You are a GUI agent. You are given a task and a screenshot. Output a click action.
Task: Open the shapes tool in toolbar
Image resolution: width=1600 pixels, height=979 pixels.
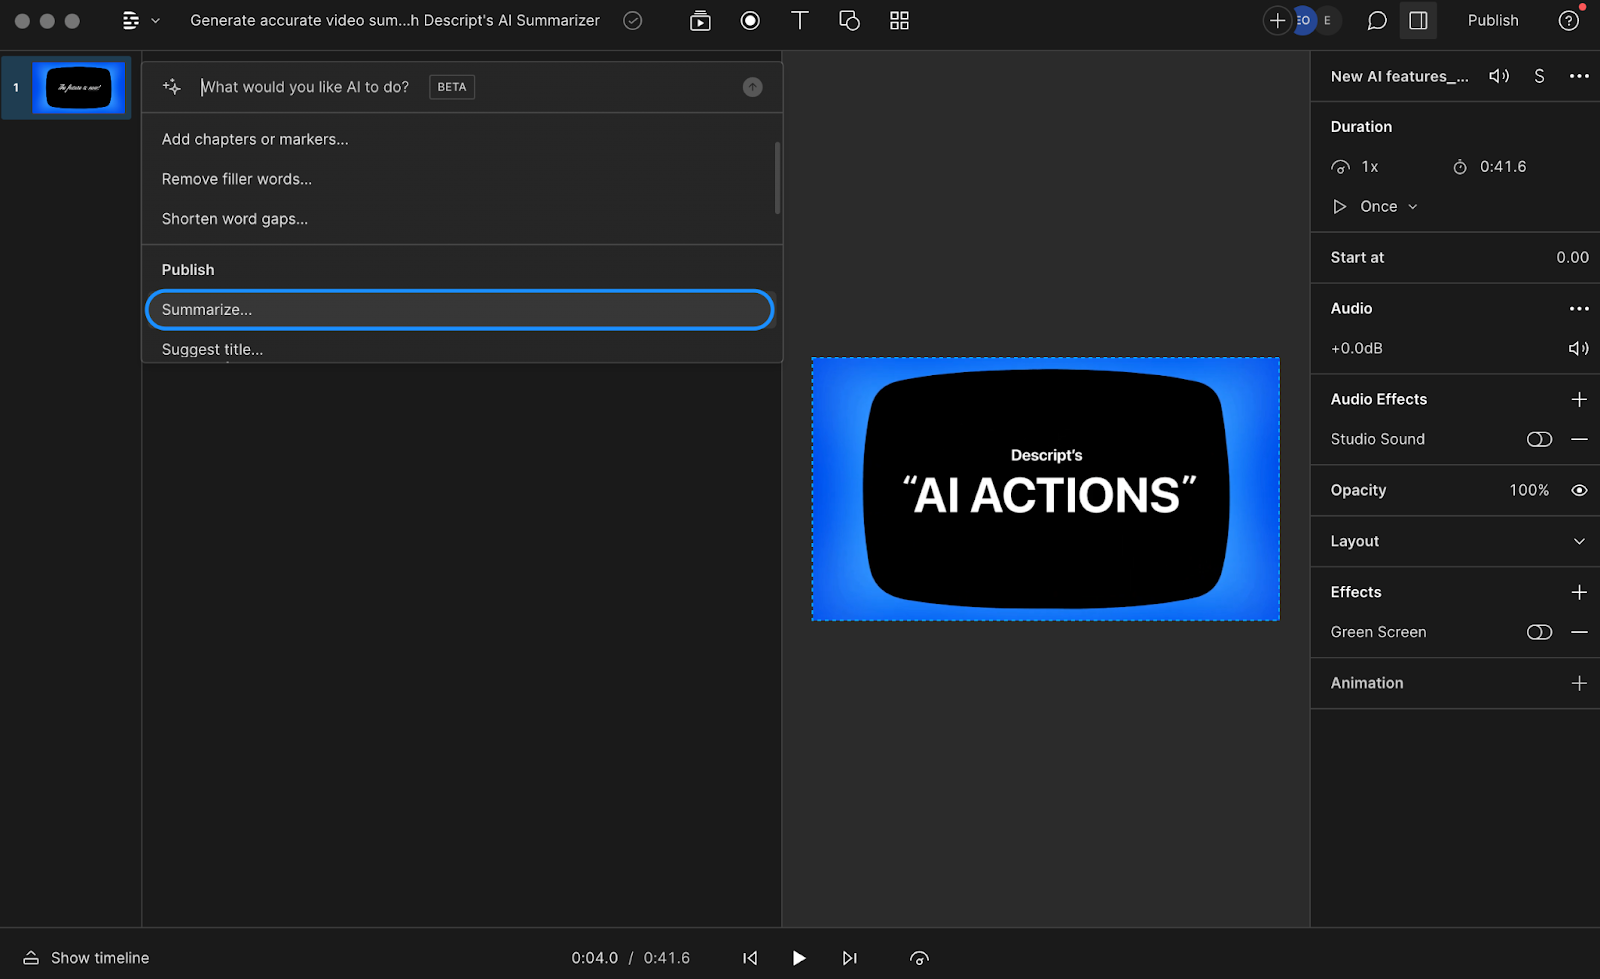click(849, 21)
